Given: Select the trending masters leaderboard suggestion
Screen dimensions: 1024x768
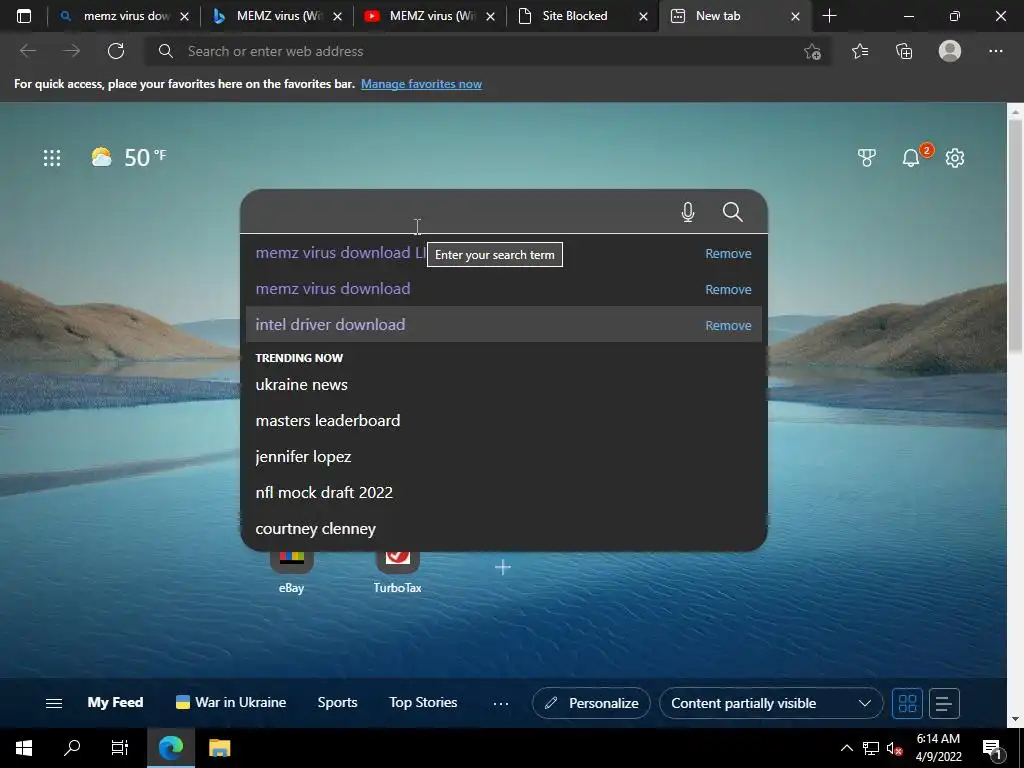Looking at the screenshot, I should [x=504, y=421].
